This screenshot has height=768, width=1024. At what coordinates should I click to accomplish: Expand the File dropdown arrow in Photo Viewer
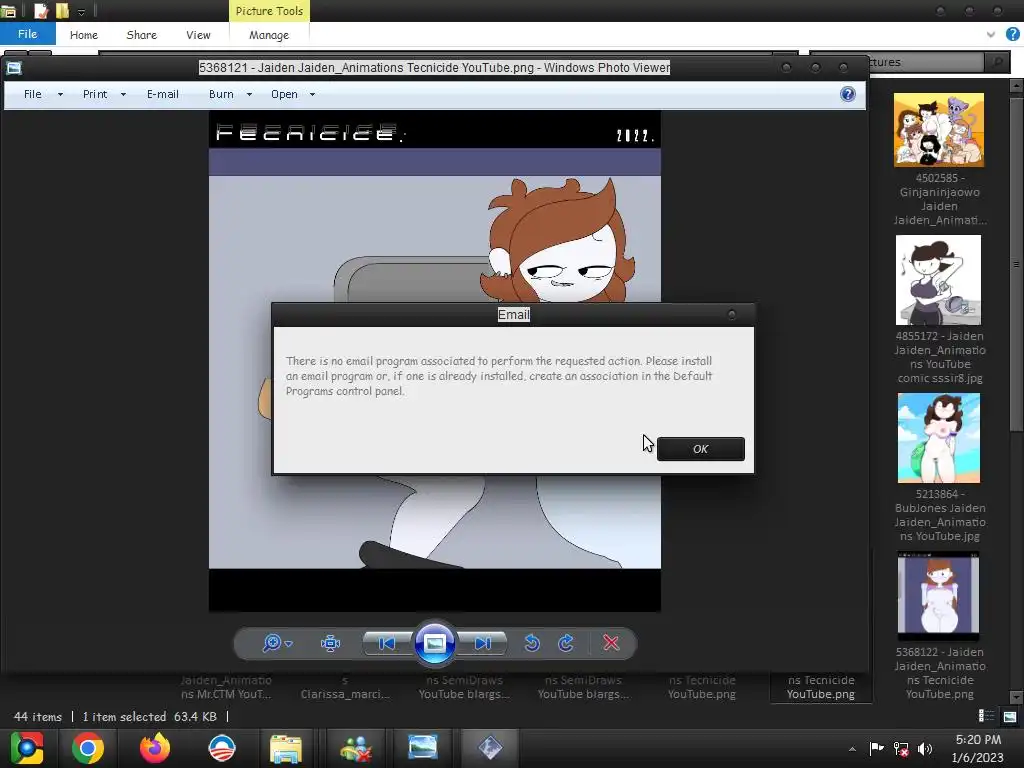point(60,95)
